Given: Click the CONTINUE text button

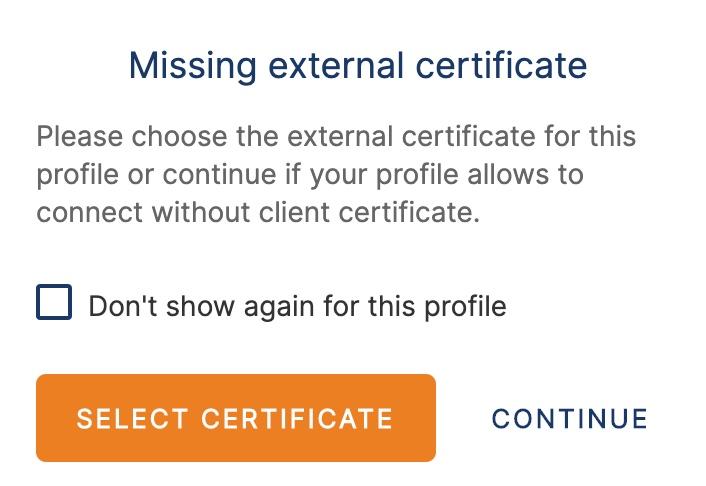Looking at the screenshot, I should [x=570, y=419].
